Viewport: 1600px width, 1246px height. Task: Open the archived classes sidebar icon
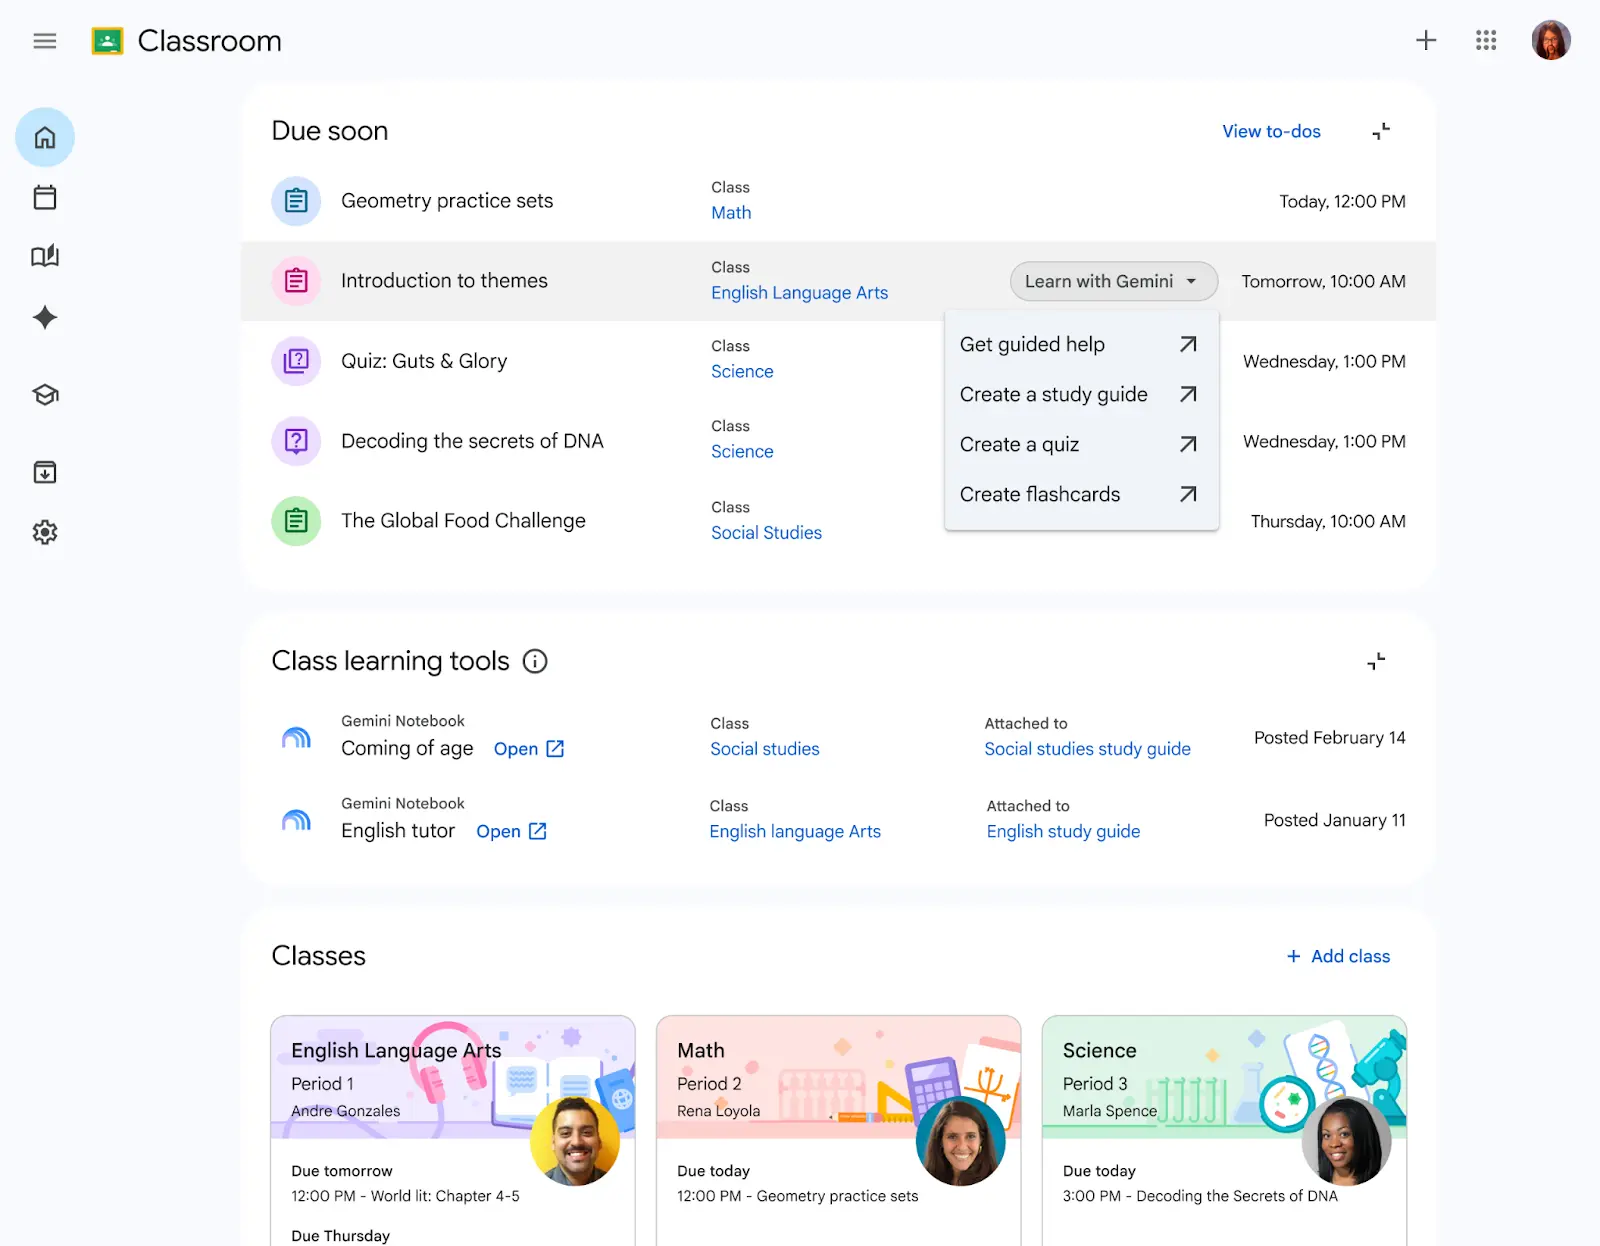[45, 472]
